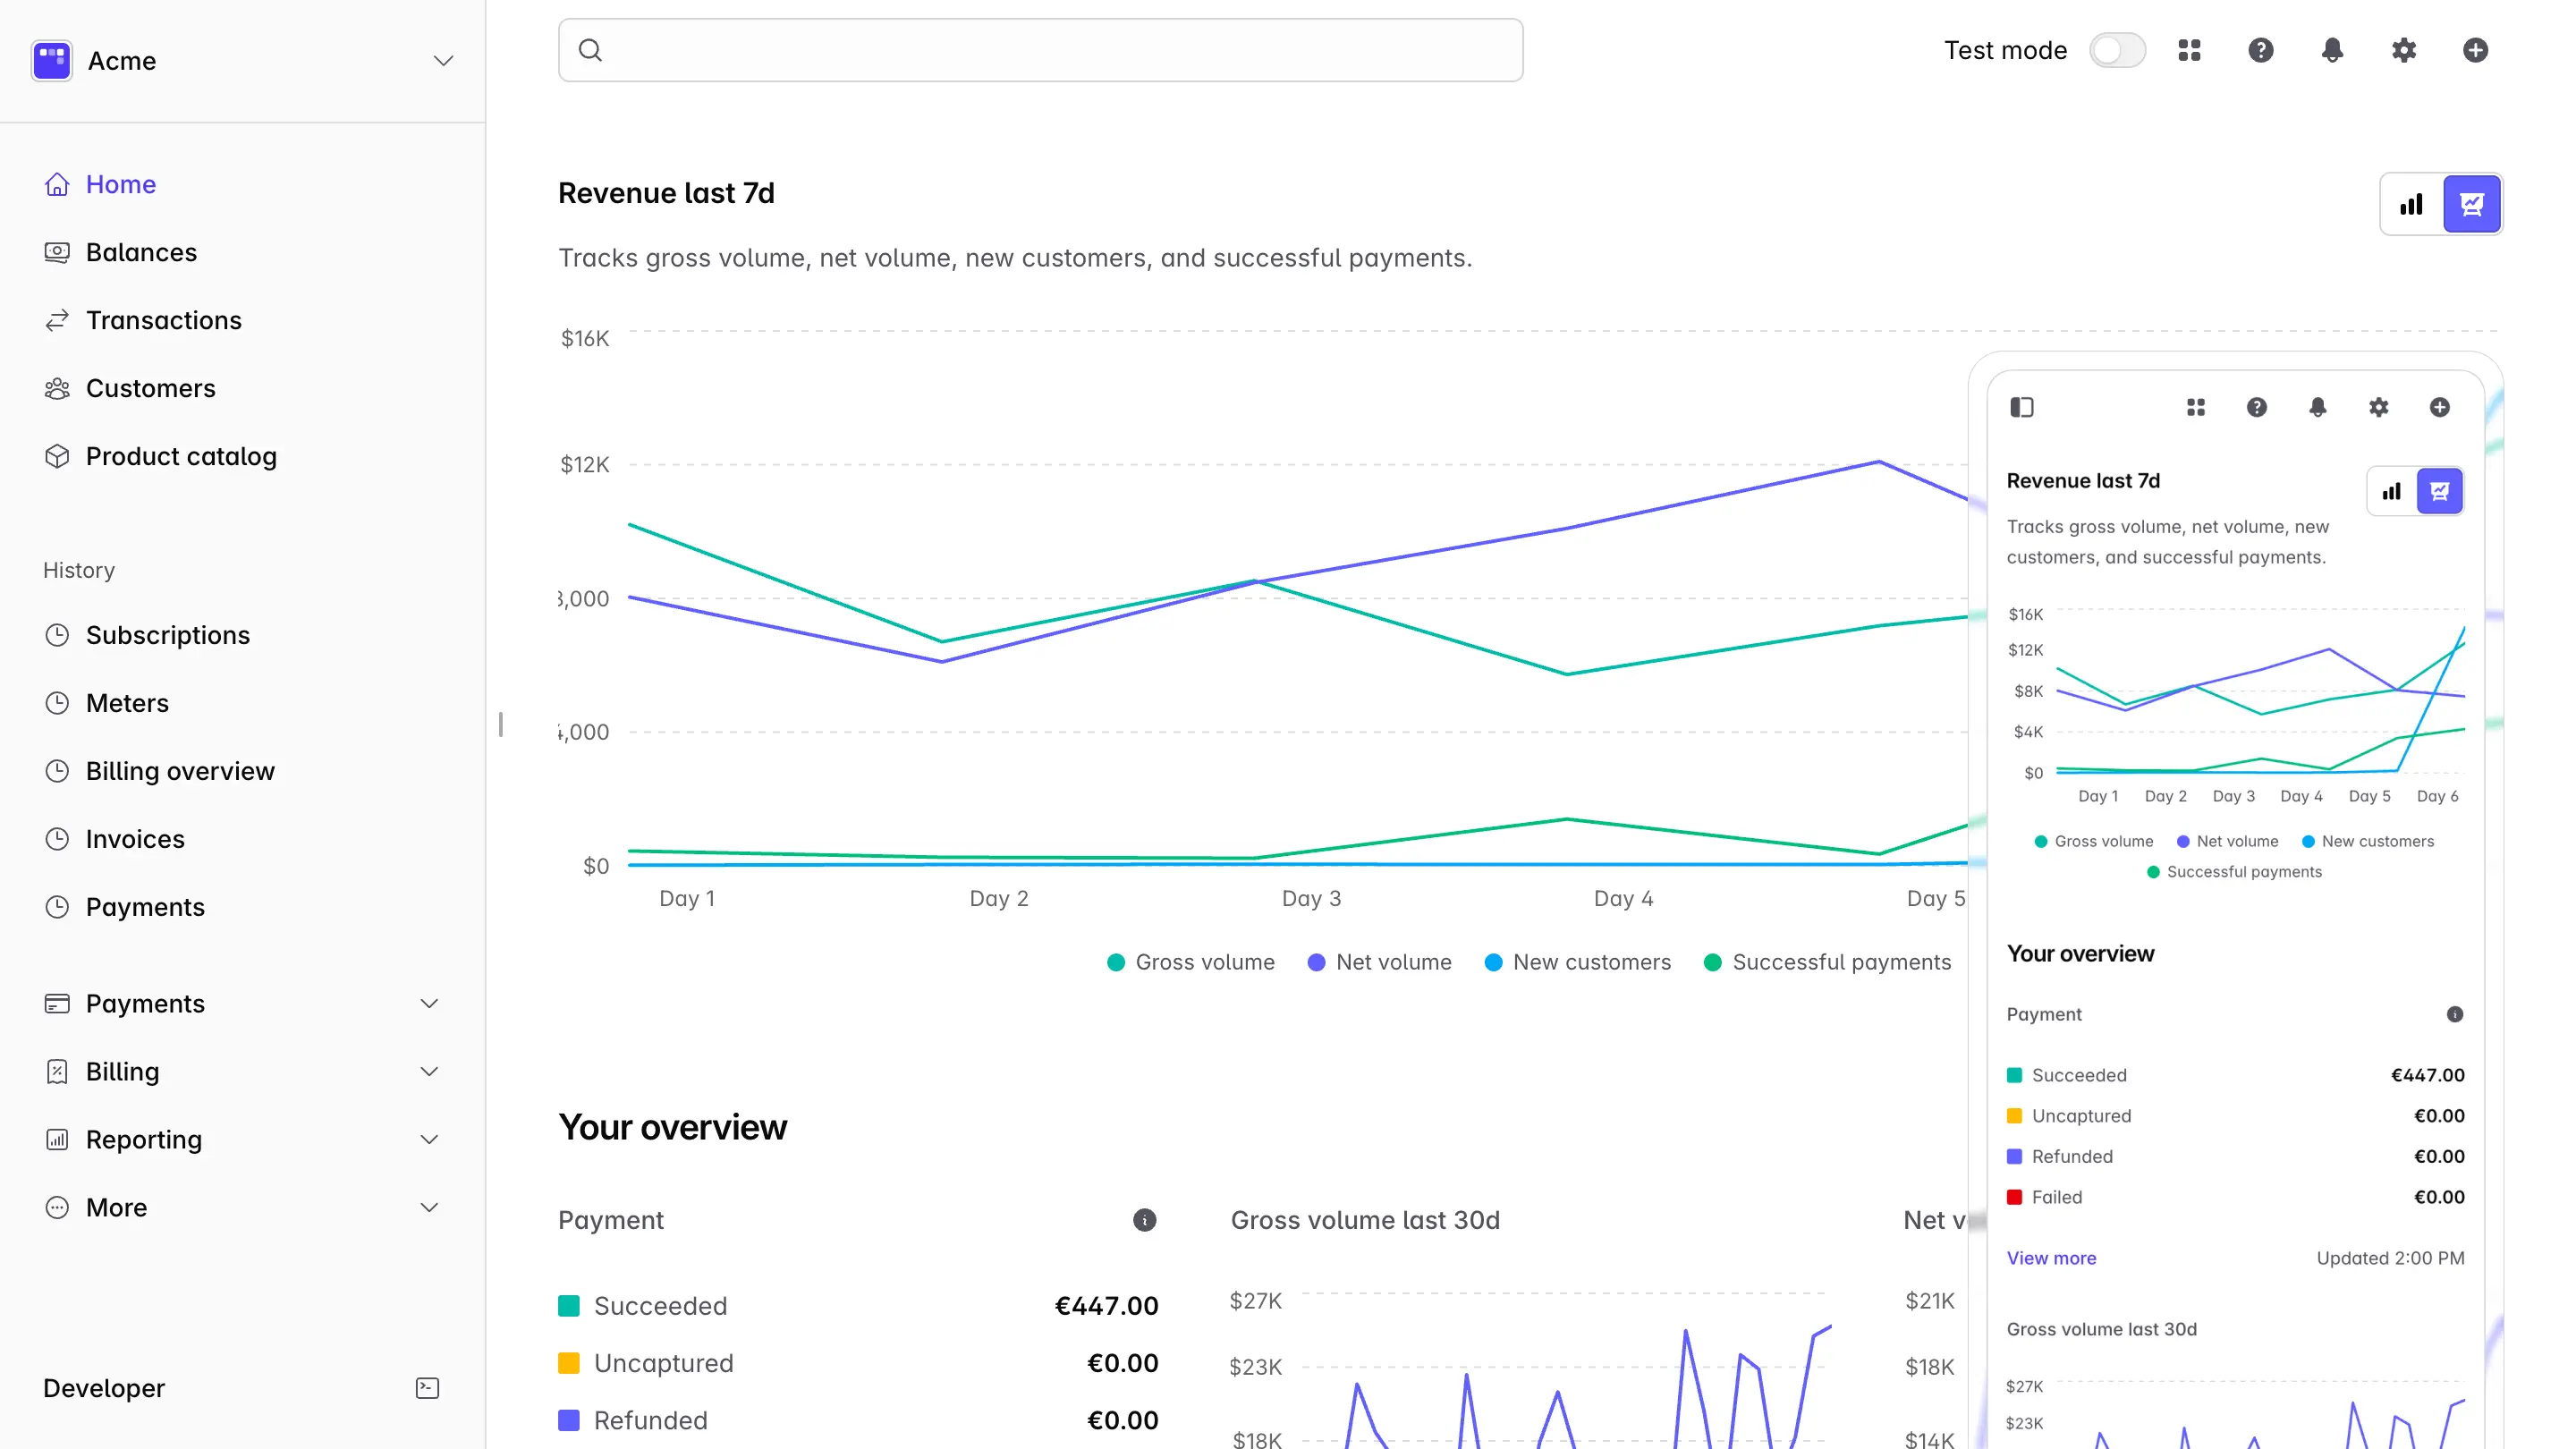Focus the top search field
The width and height of the screenshot is (2576, 1449).
click(x=1040, y=50)
